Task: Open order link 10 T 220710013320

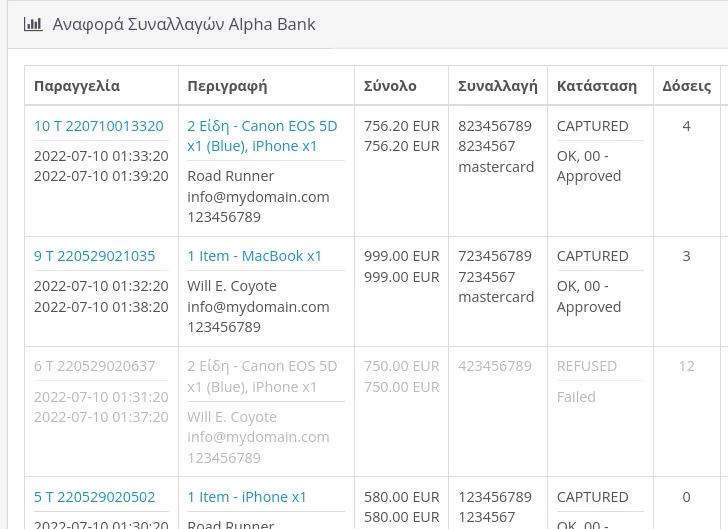Action: 98,126
